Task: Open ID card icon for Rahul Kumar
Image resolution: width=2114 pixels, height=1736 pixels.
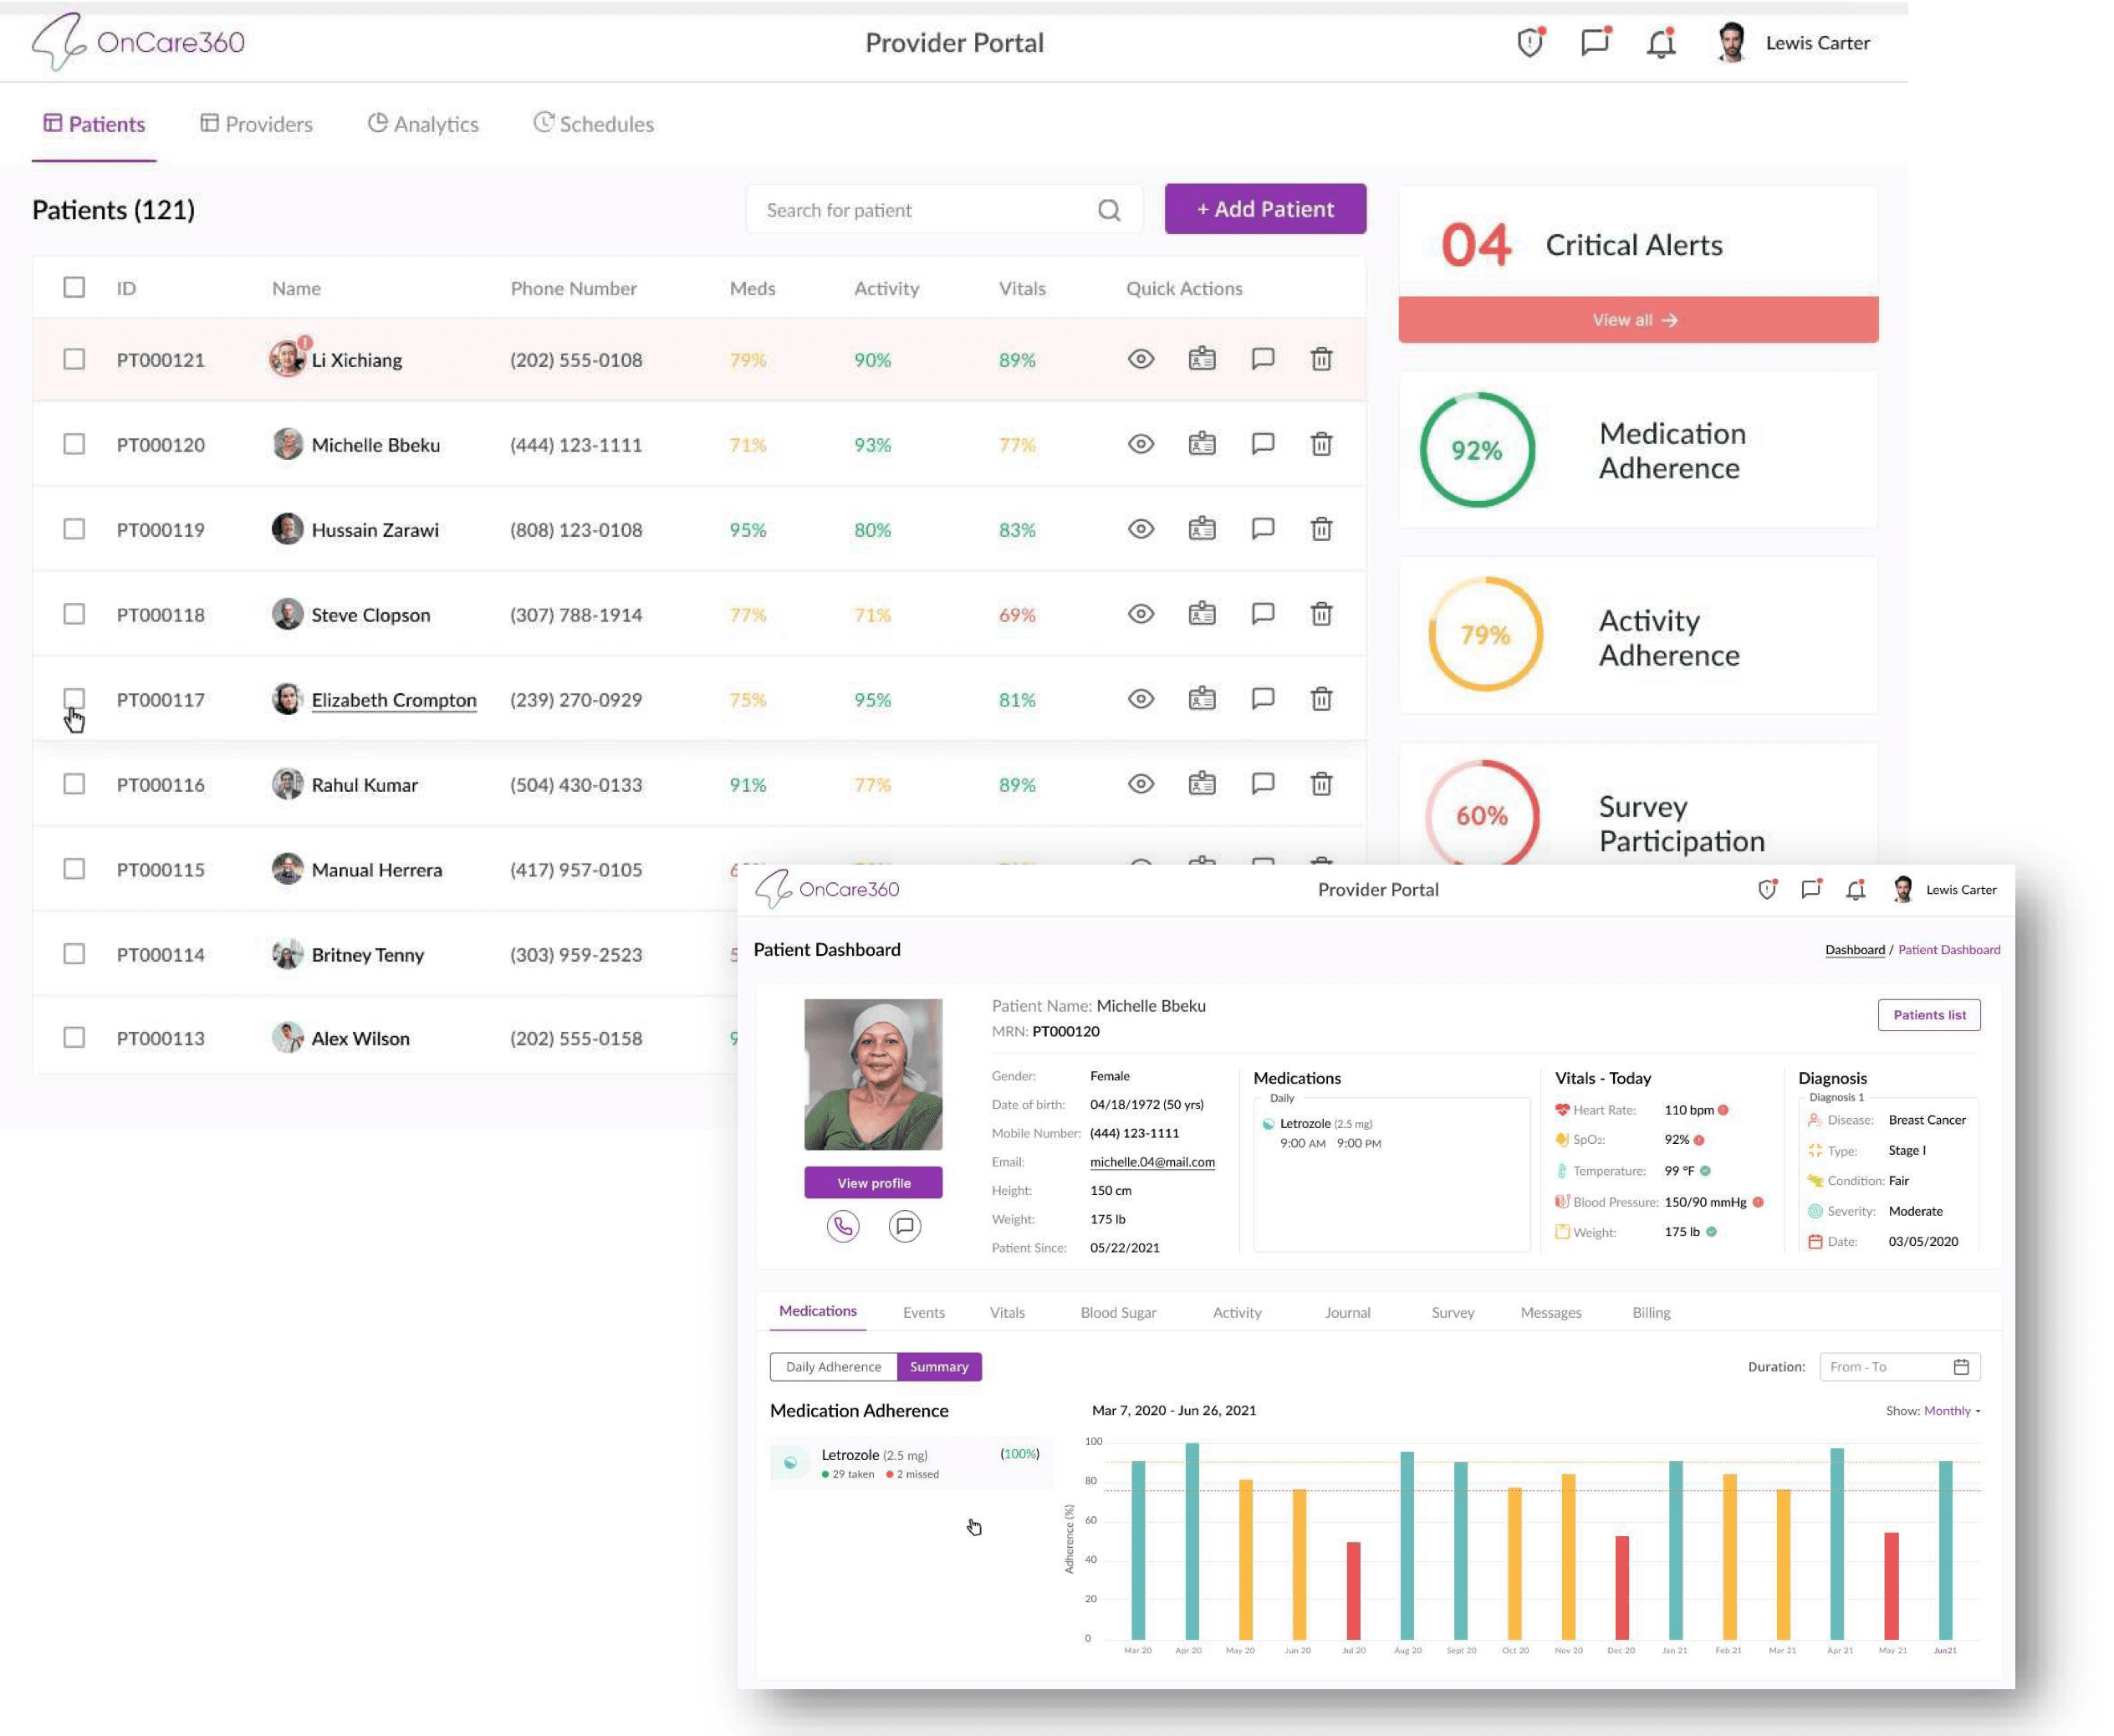Action: click(1202, 784)
